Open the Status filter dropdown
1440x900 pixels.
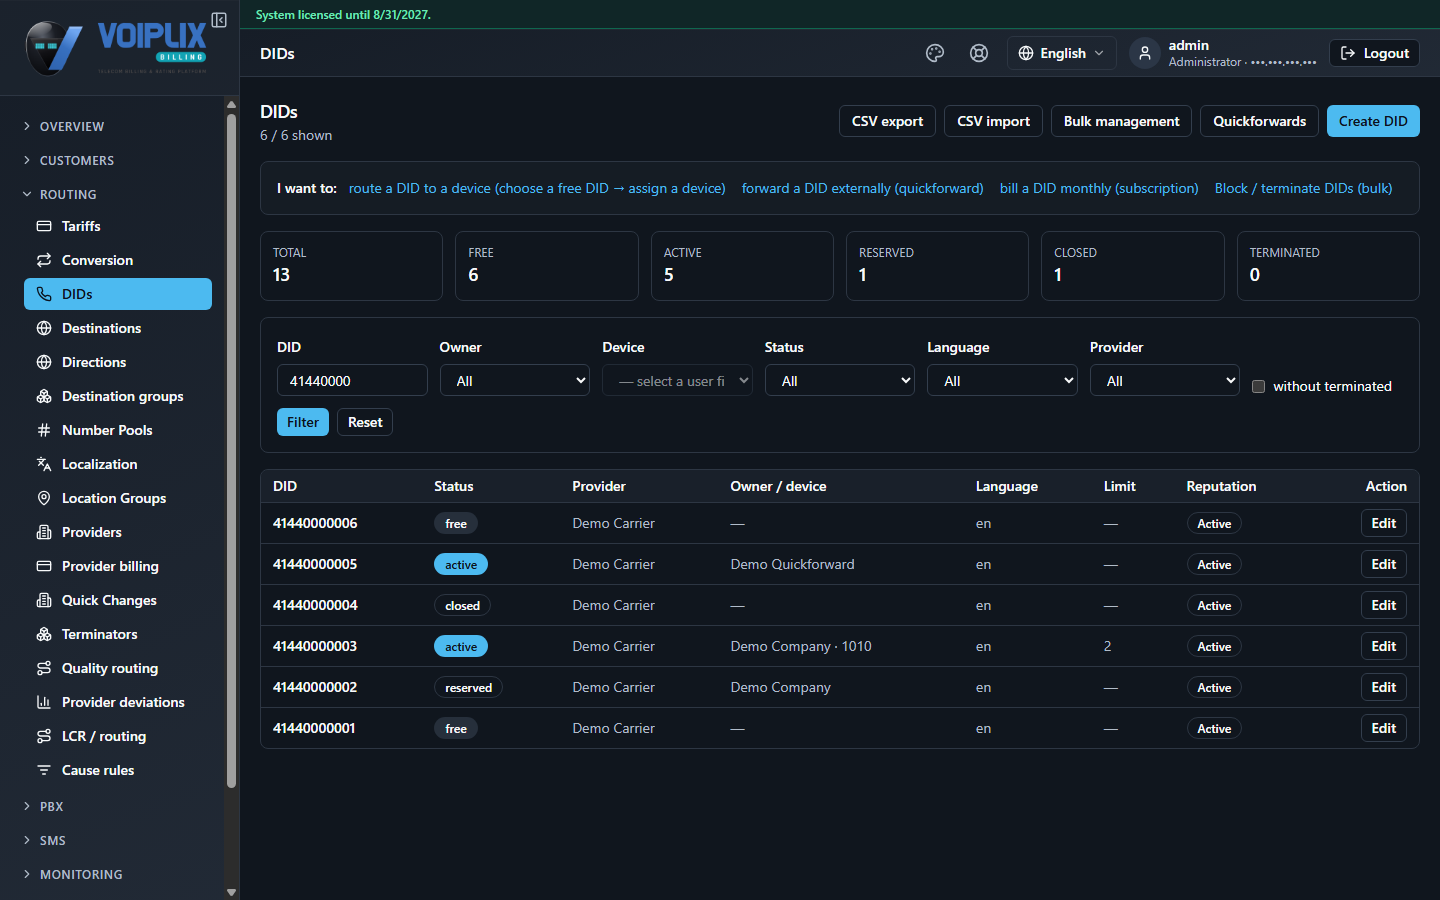click(840, 381)
